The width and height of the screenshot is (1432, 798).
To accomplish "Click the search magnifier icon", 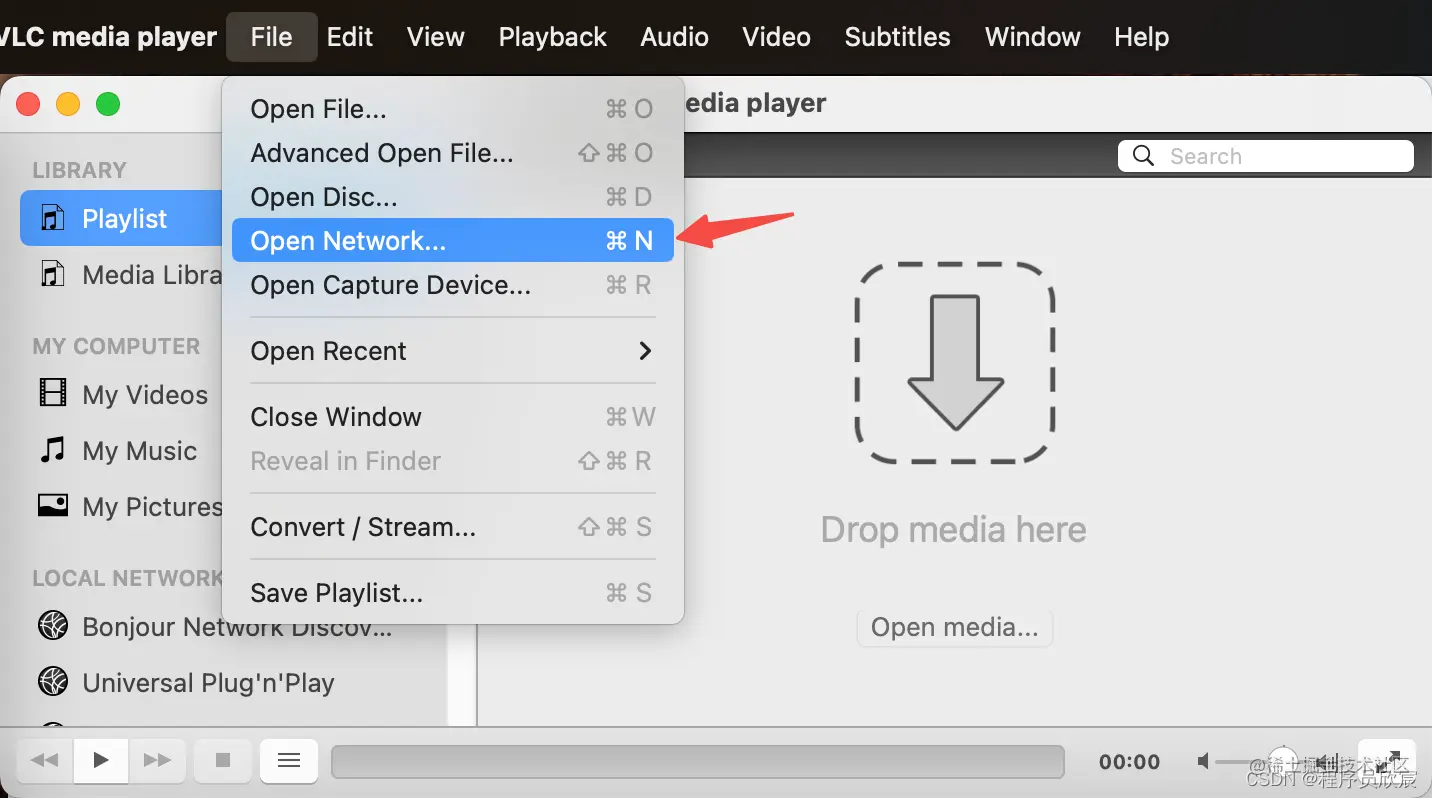I will click(x=1143, y=156).
